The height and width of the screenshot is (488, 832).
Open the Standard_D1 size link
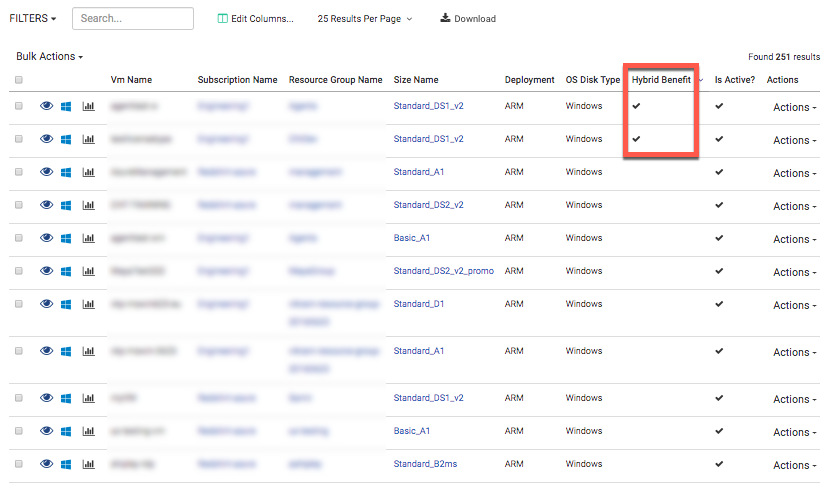[419, 303]
